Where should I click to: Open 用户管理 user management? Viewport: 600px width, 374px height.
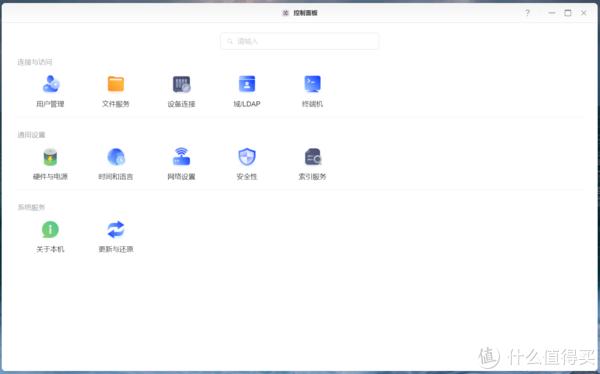pyautogui.click(x=50, y=91)
